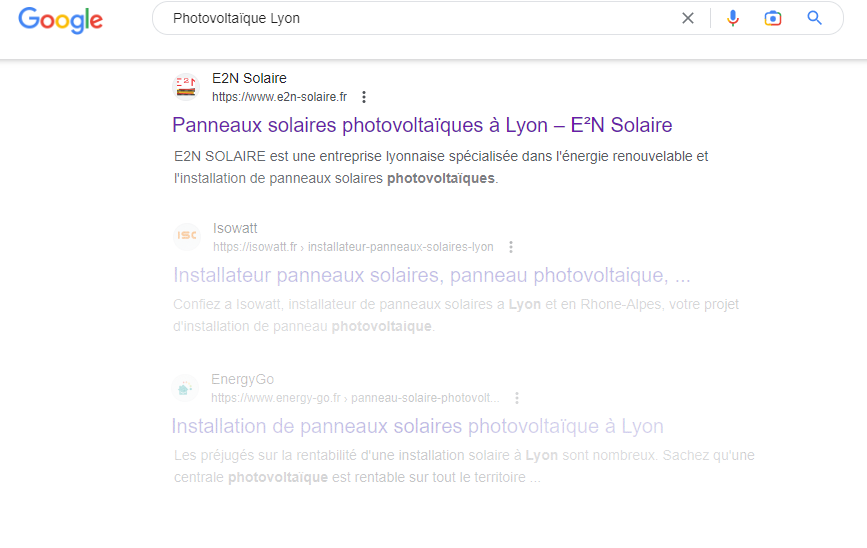Click the Isowatt site favicon

point(187,236)
